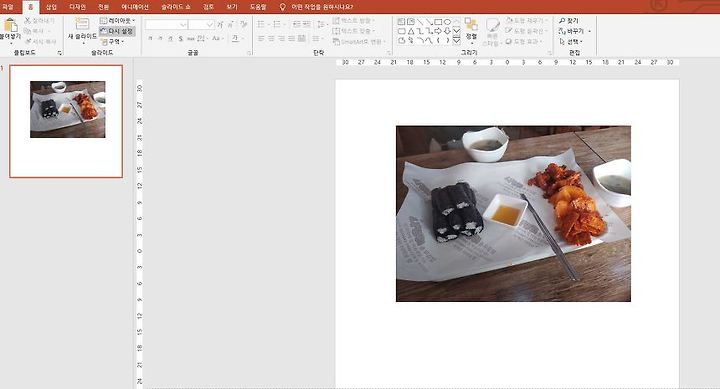The image size is (720, 389).
Task: Open the 정렬 arrange dropdown
Action: point(471,30)
